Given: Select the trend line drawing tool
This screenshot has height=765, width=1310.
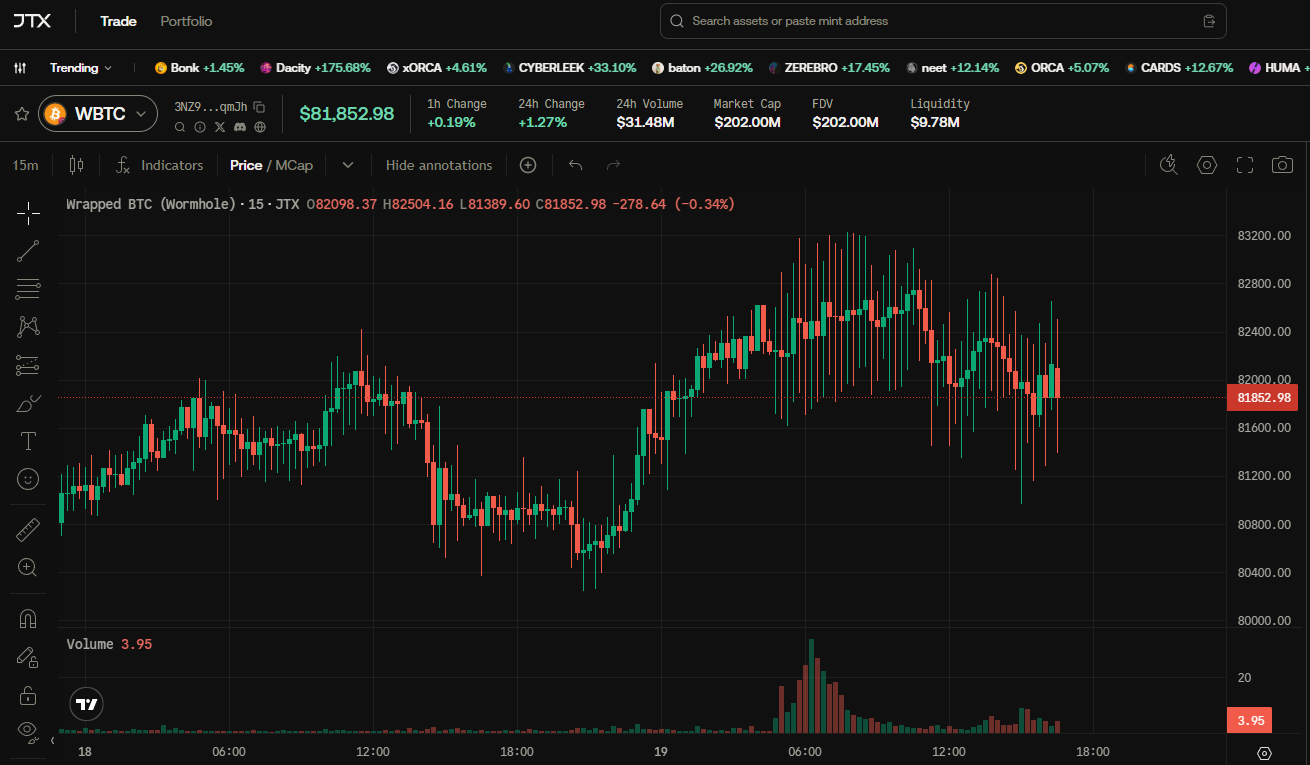Looking at the screenshot, I should [x=28, y=251].
